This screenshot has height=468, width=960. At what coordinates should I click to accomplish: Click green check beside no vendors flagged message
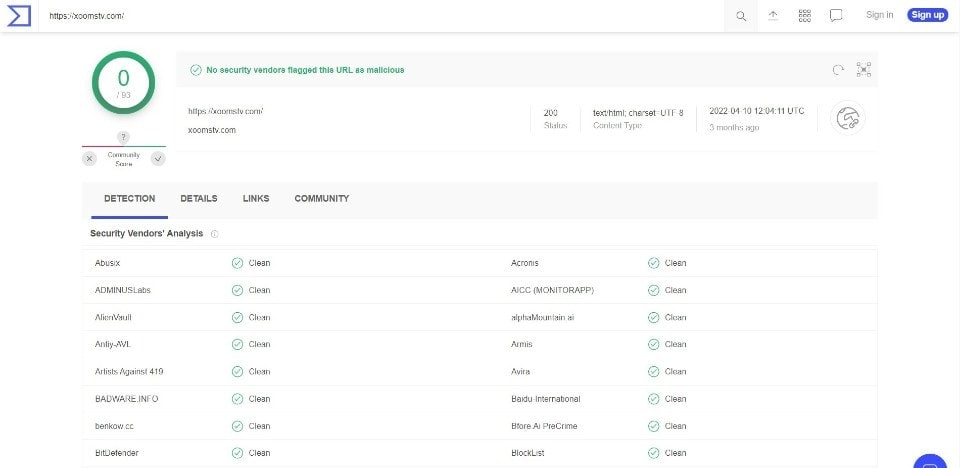(196, 70)
